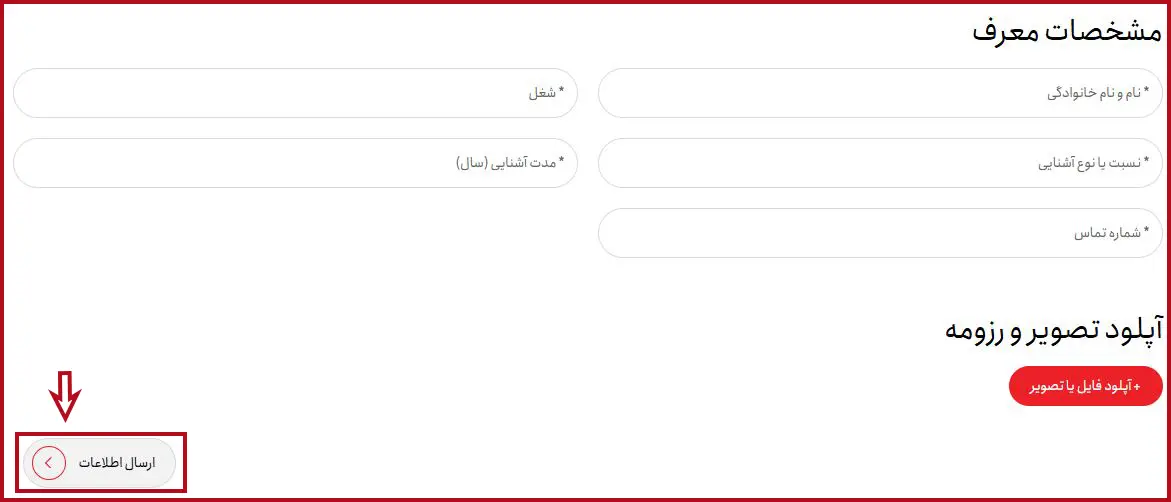The width and height of the screenshot is (1171, 502).
Task: Submit form with ارسال اطلاعات button
Action: click(100, 463)
